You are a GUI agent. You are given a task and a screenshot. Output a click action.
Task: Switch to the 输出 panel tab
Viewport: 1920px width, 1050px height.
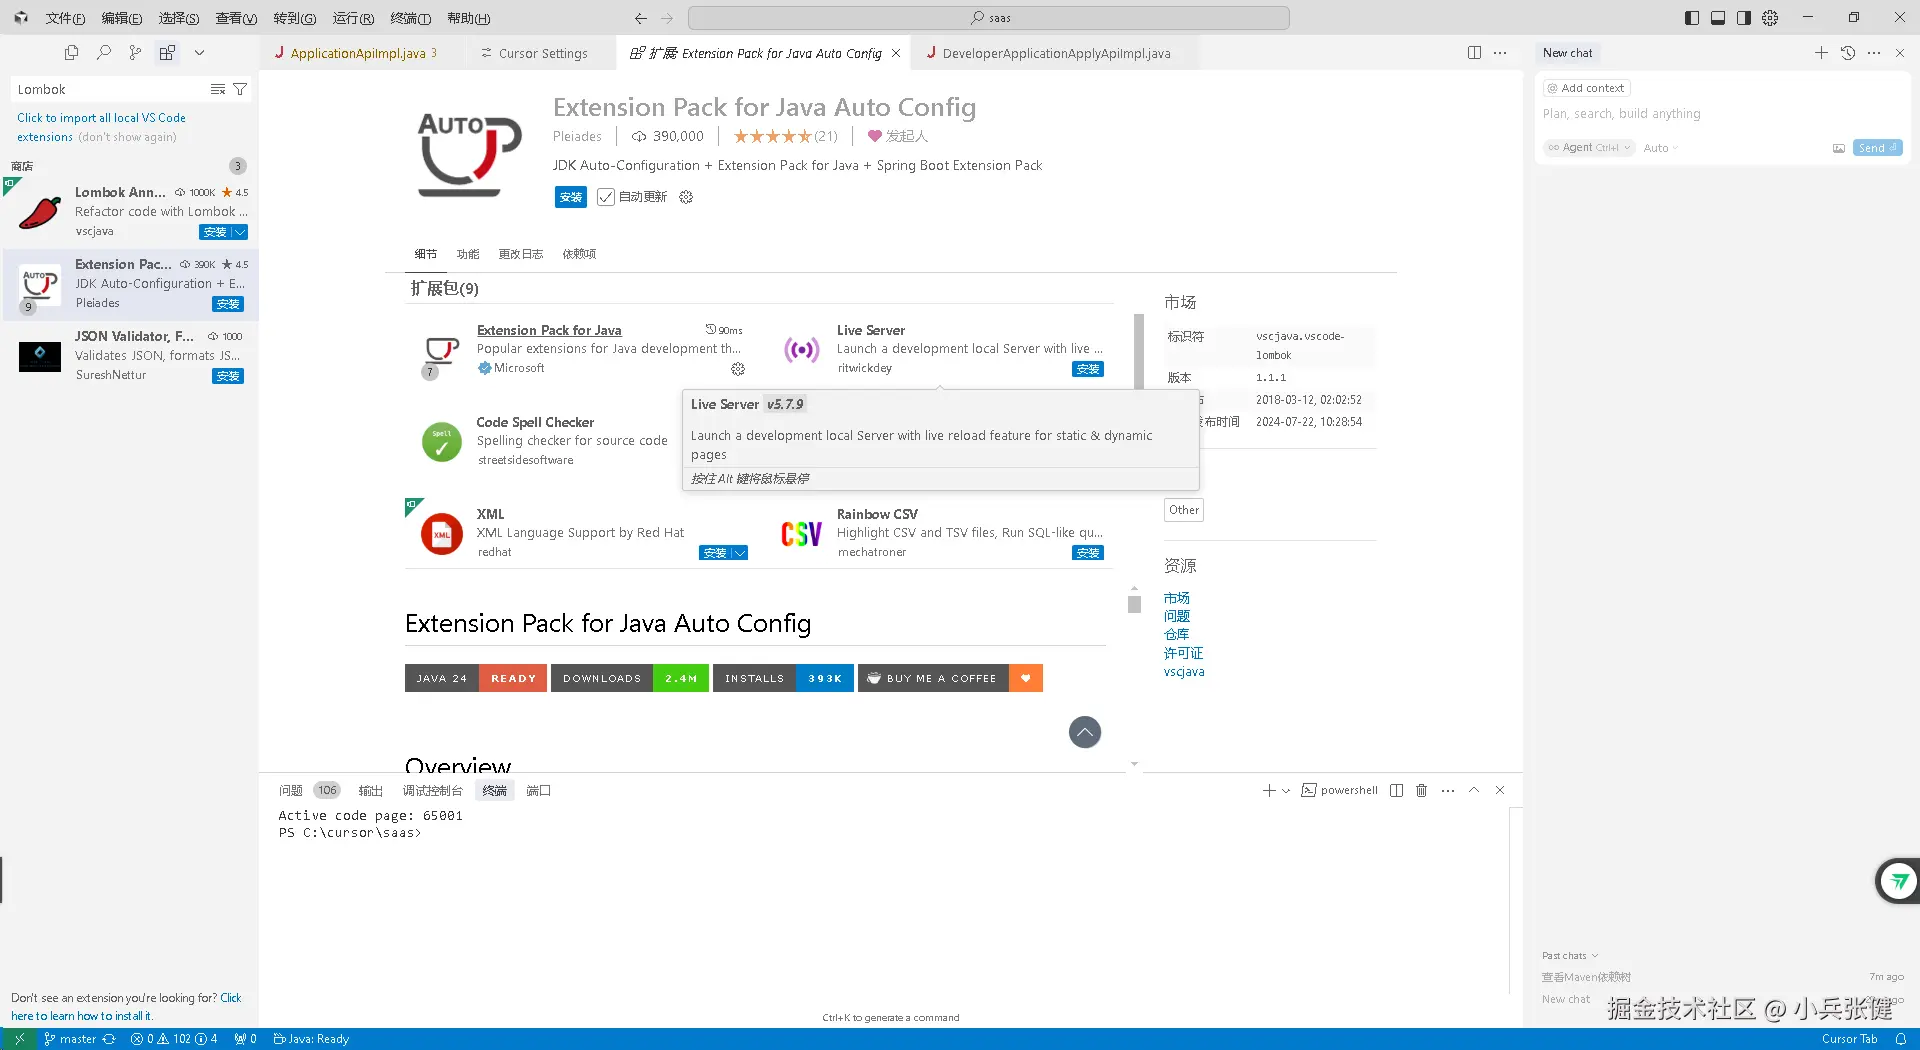[x=371, y=791]
